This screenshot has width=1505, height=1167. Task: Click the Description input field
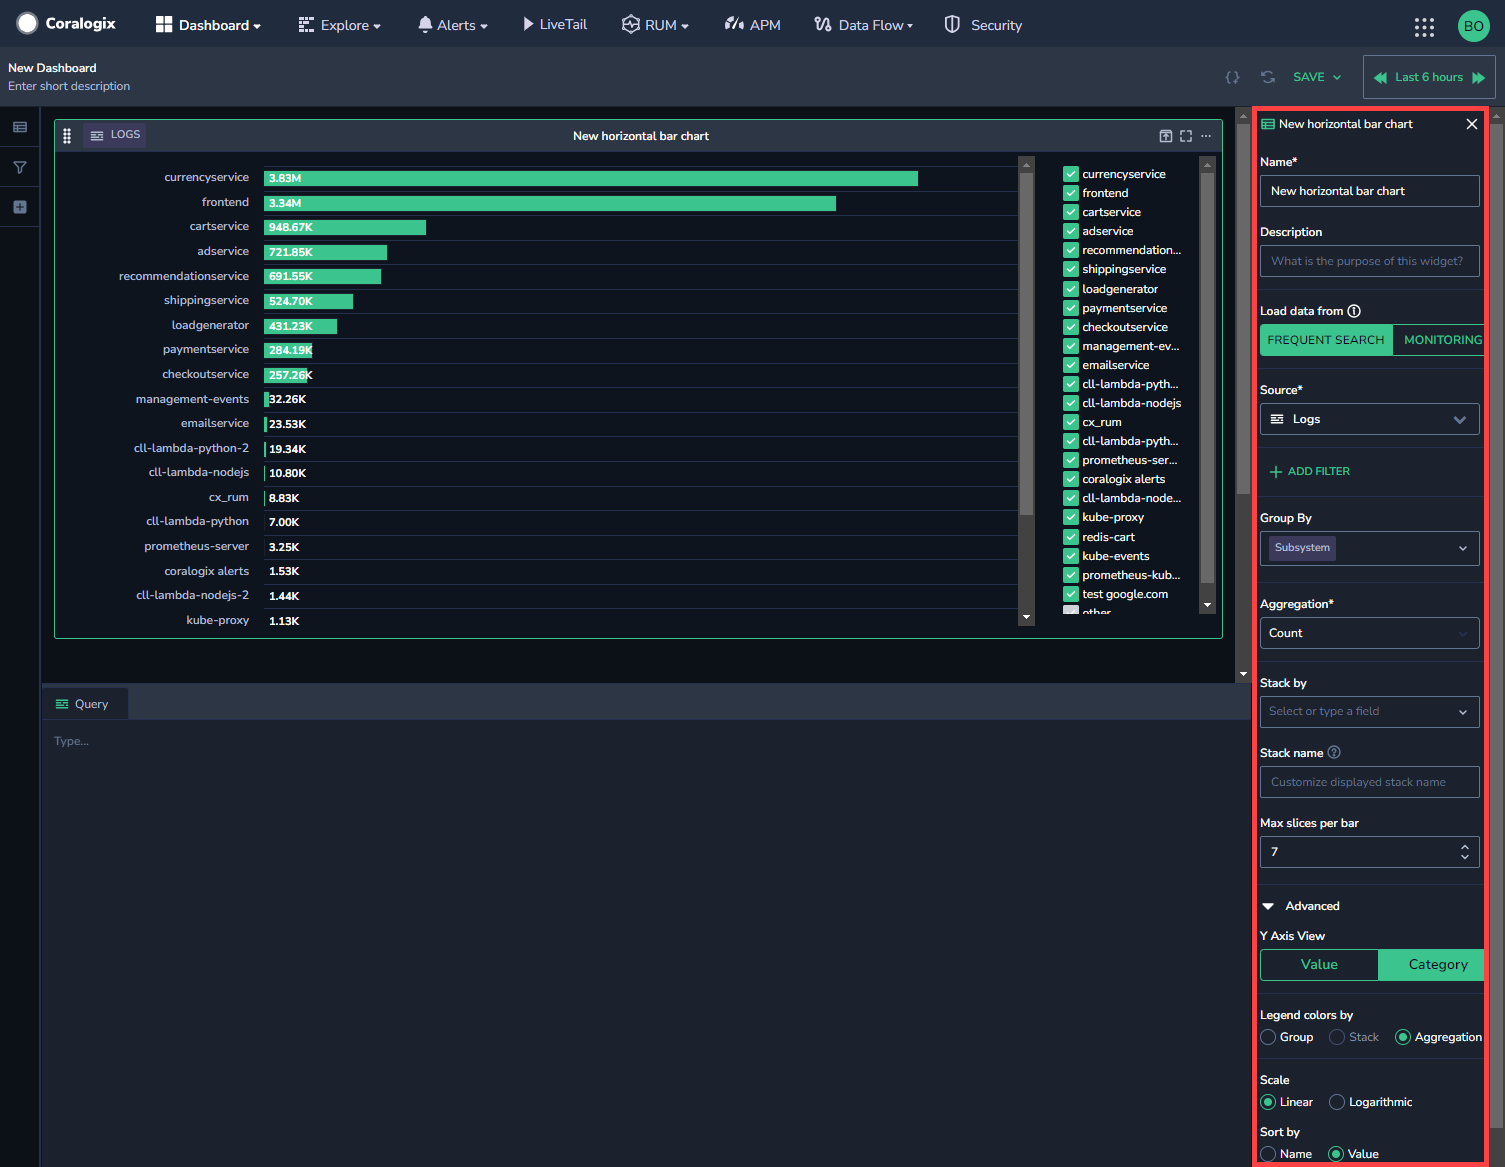(1369, 261)
